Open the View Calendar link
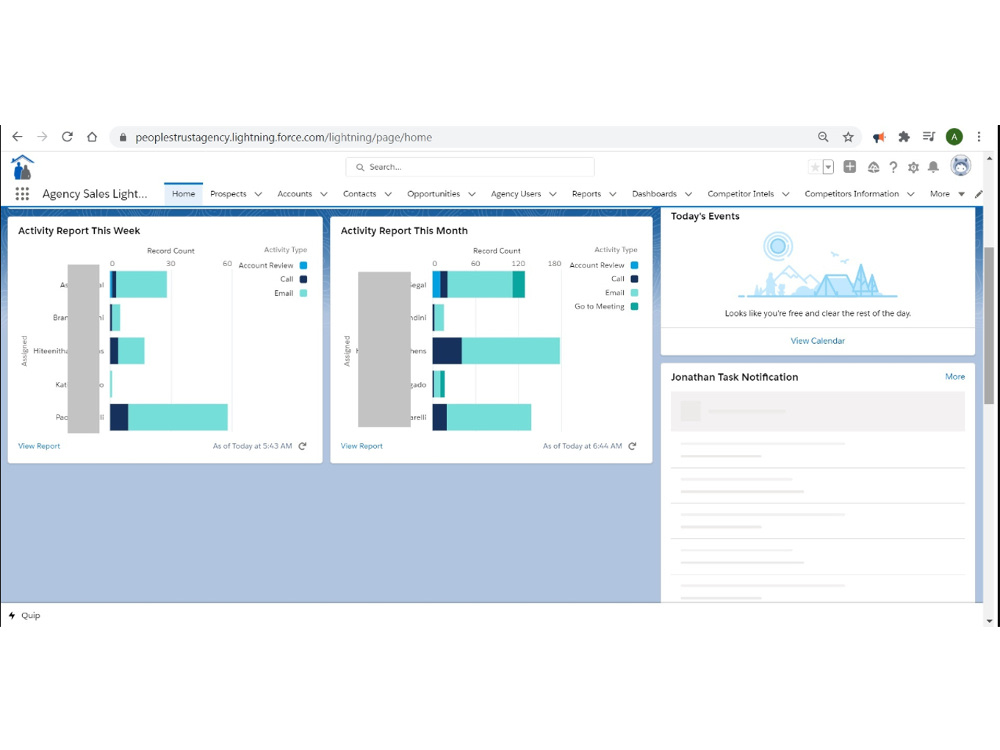The height and width of the screenshot is (750, 1000). pos(818,341)
